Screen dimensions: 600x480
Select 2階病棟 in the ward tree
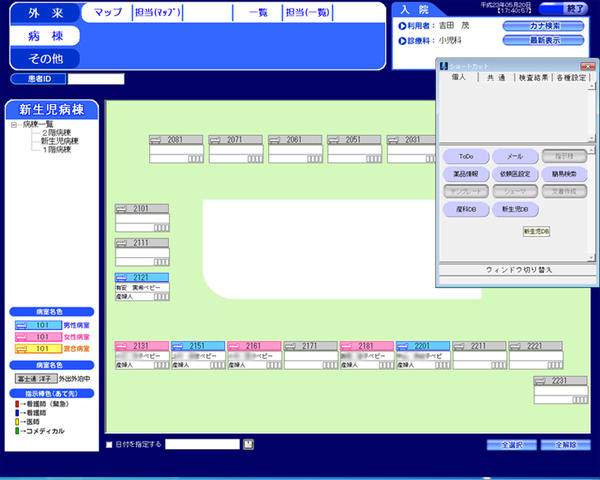56,132
